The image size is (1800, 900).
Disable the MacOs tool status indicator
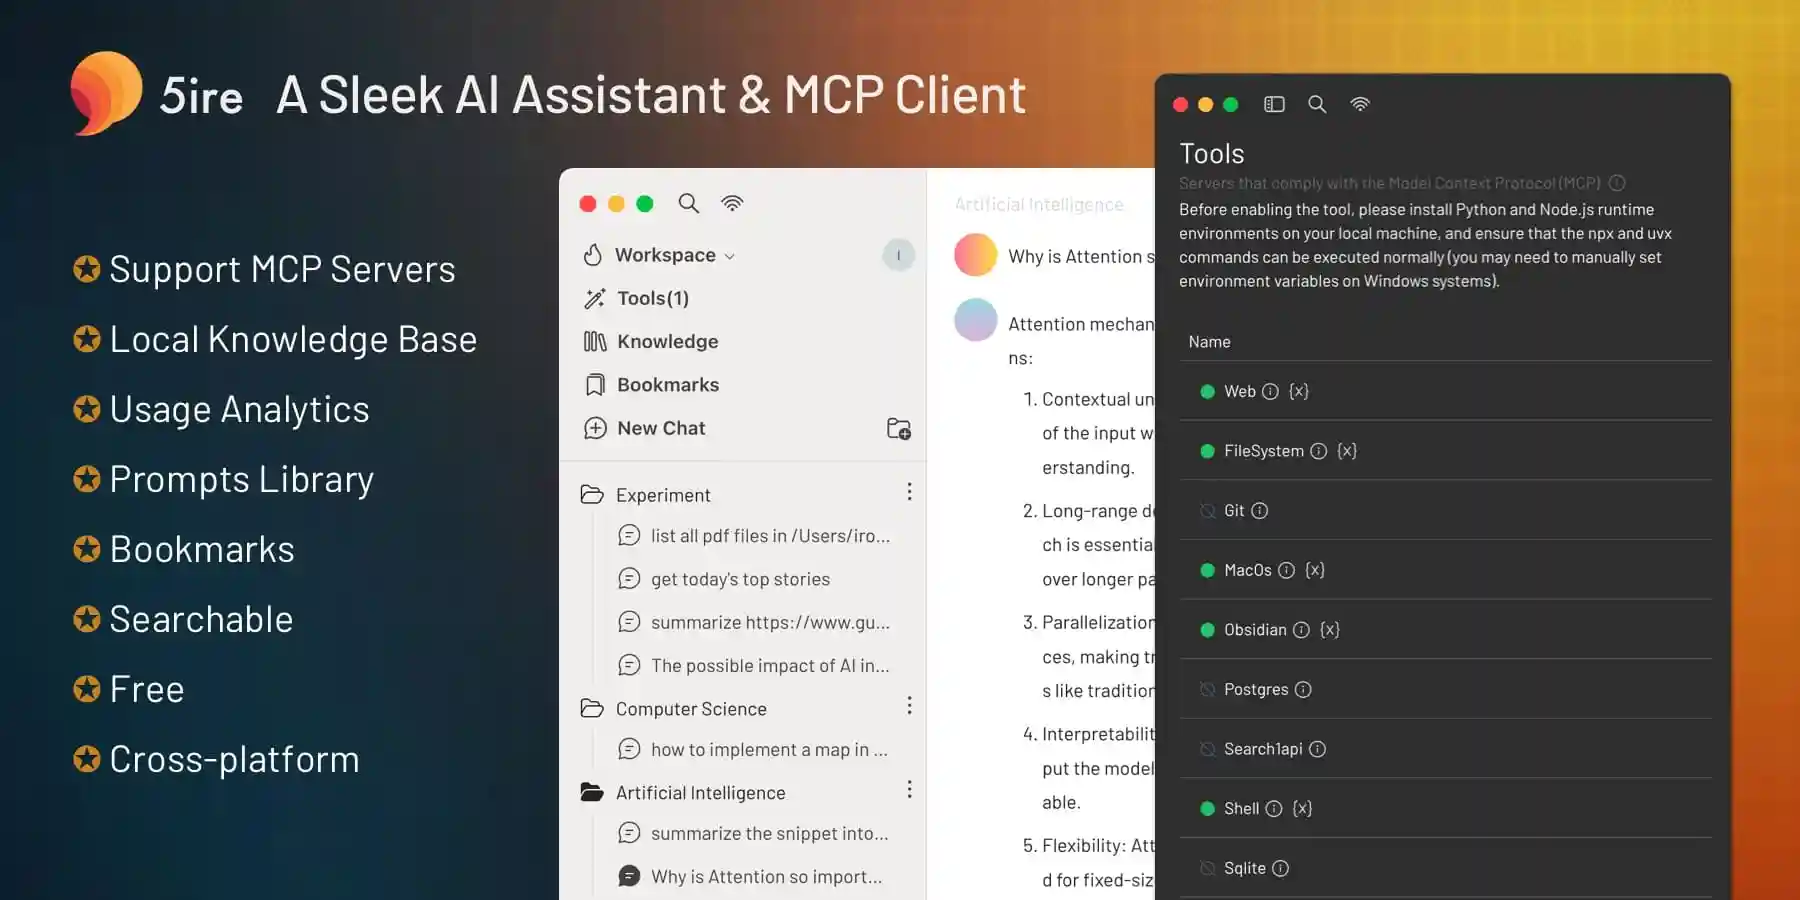coord(1207,570)
